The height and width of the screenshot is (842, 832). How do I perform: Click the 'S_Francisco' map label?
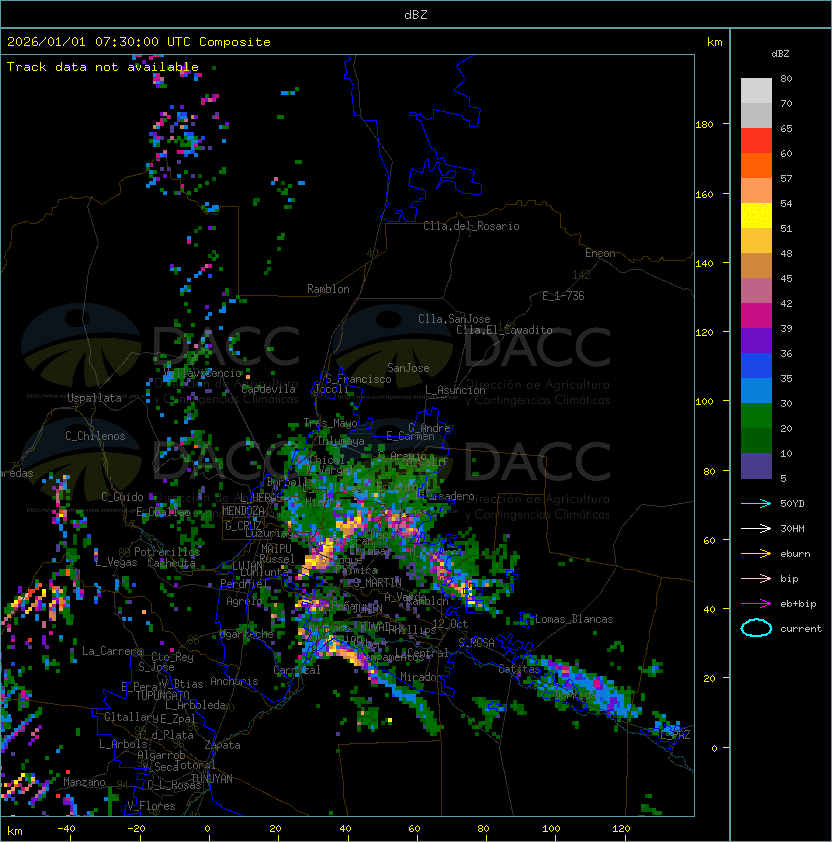pos(358,380)
